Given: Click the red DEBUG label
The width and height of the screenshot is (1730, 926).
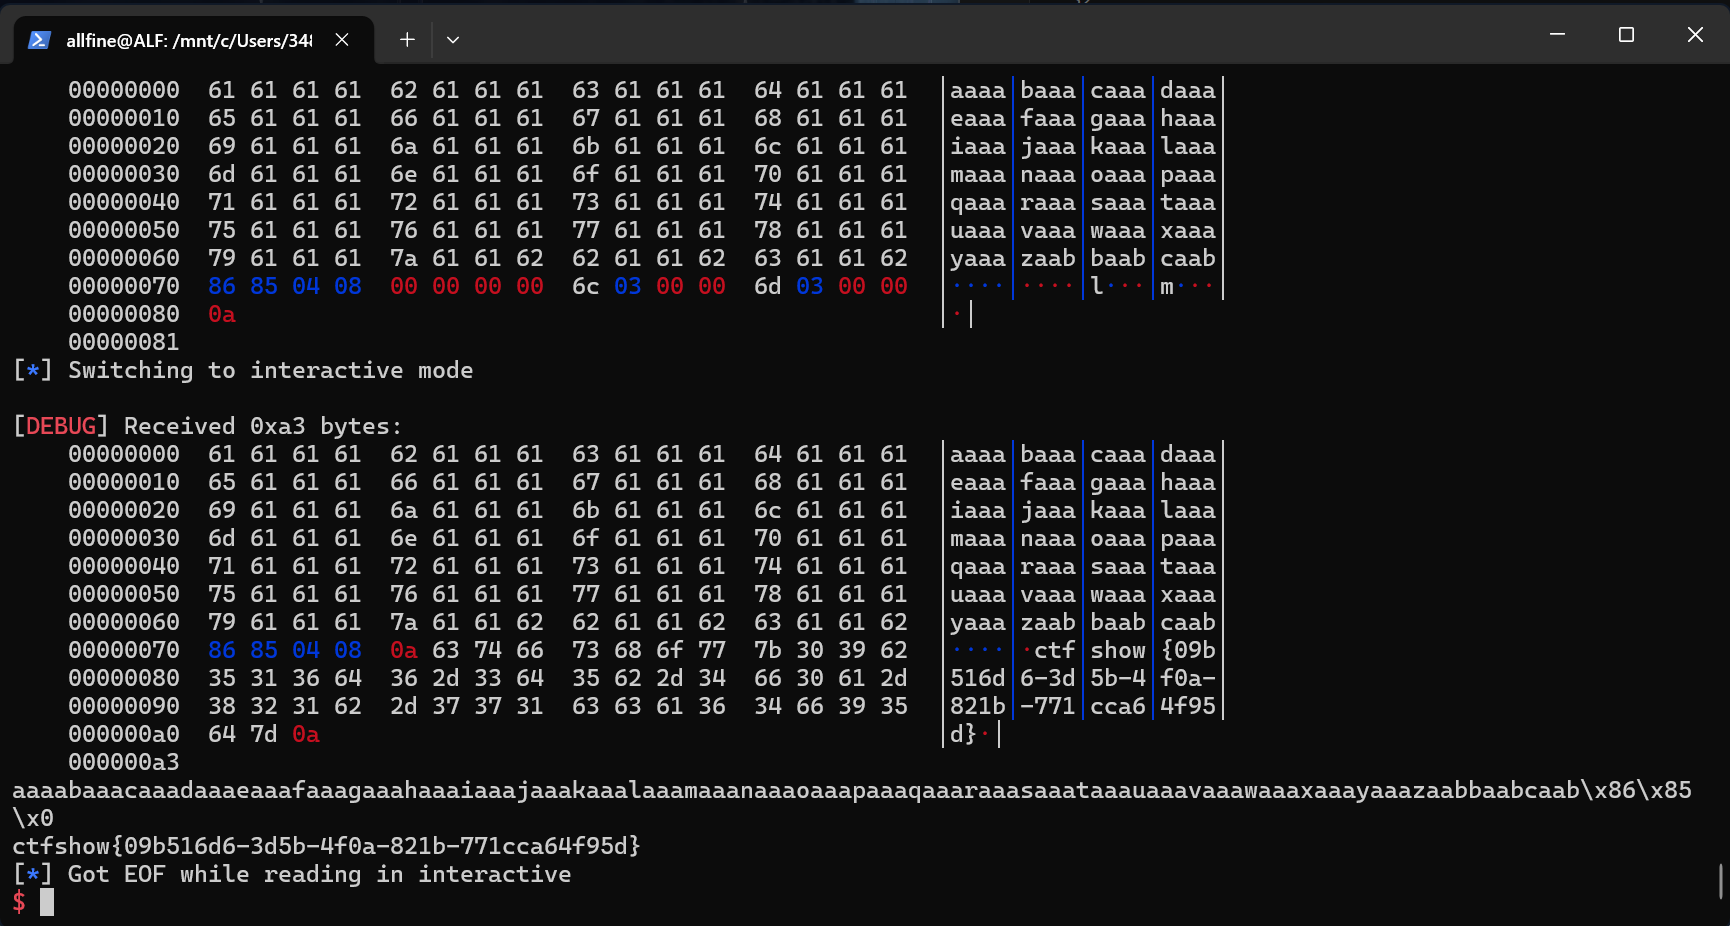Looking at the screenshot, I should 61,426.
